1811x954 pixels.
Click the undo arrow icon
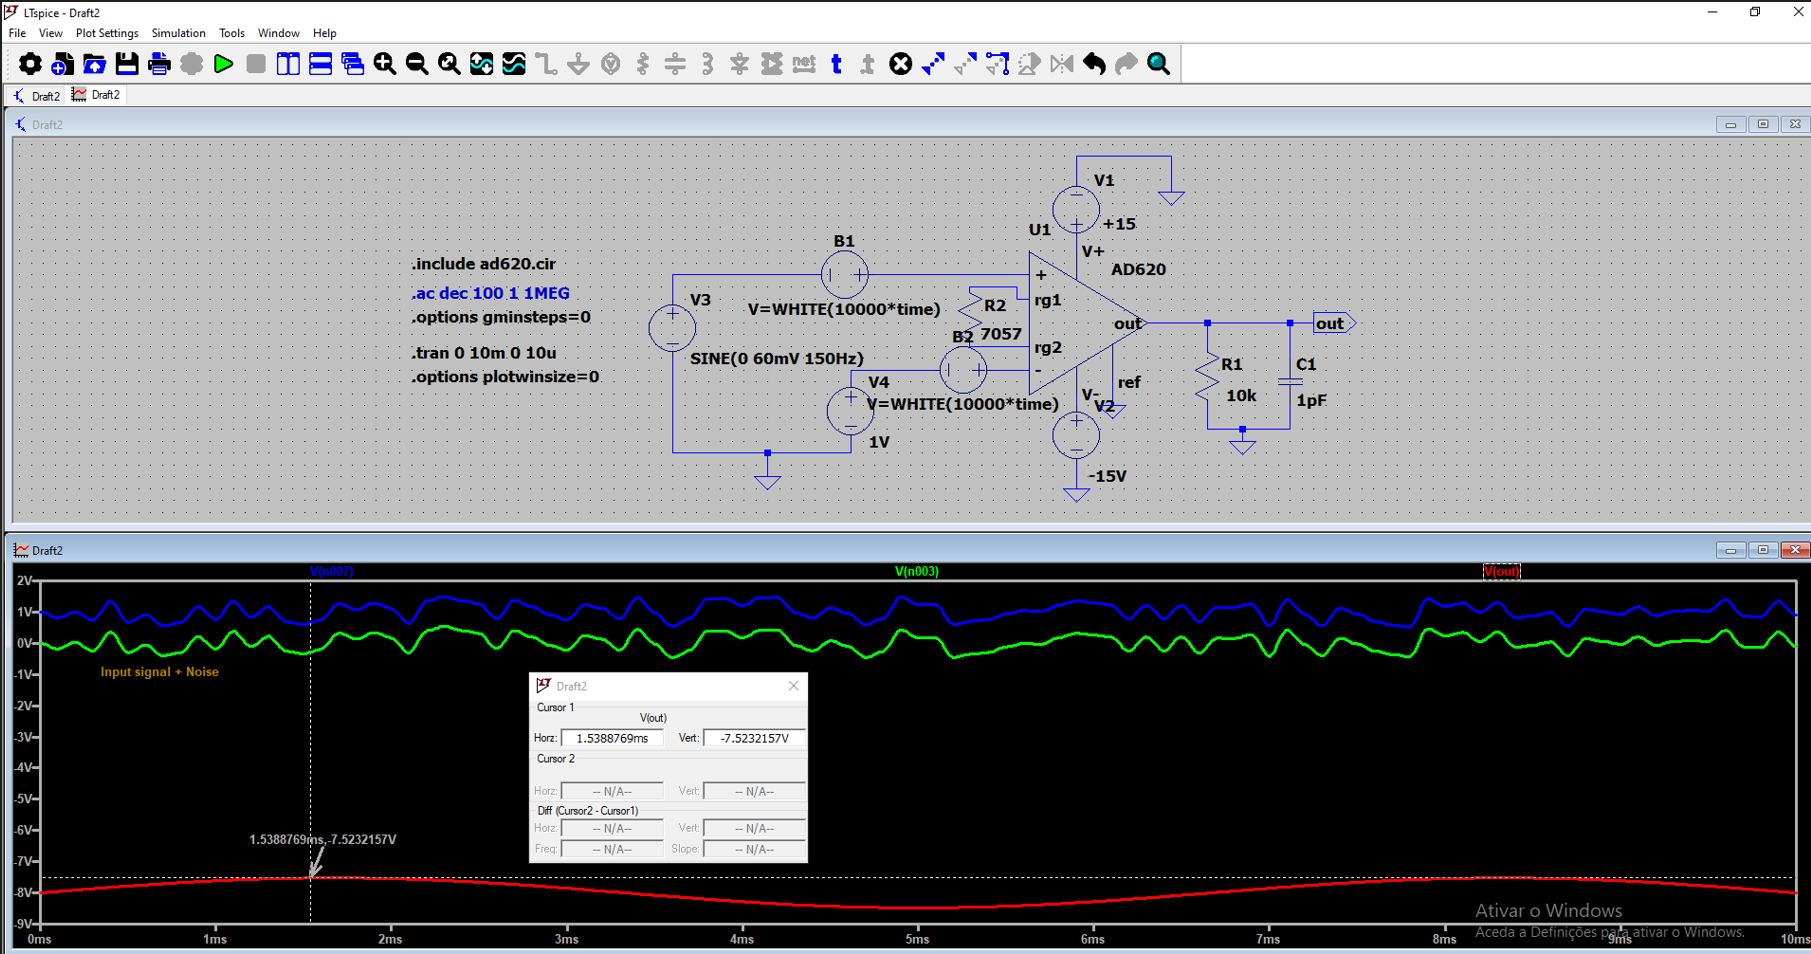point(1094,64)
